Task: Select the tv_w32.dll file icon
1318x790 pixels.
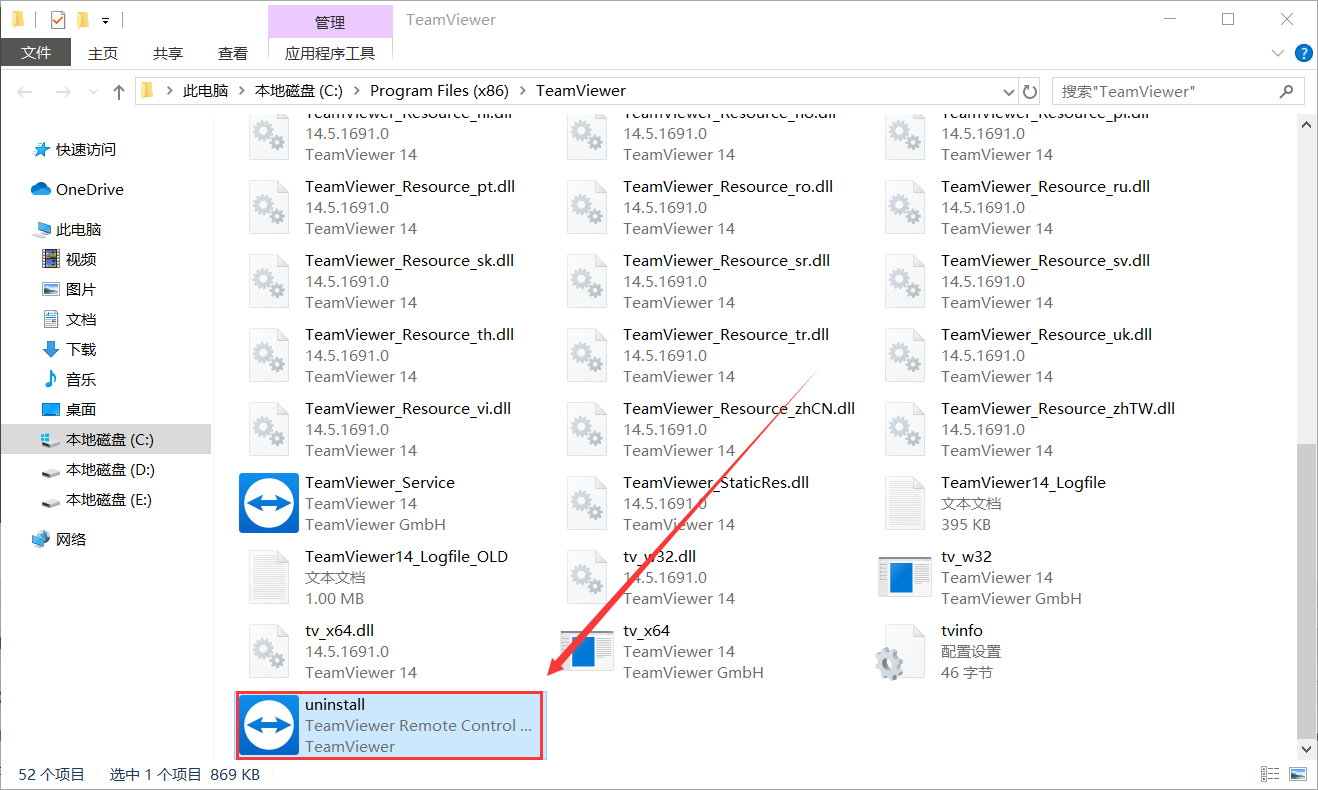Action: tap(587, 577)
